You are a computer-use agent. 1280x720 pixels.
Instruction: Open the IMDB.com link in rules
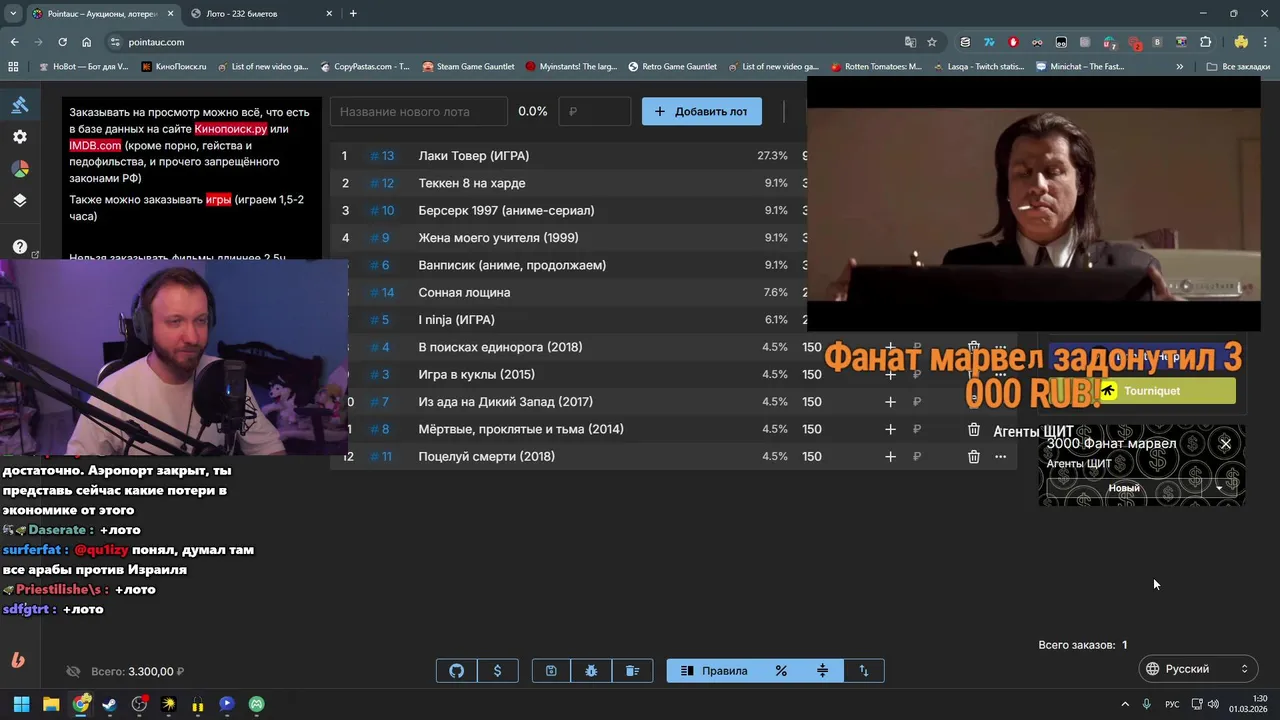[95, 145]
